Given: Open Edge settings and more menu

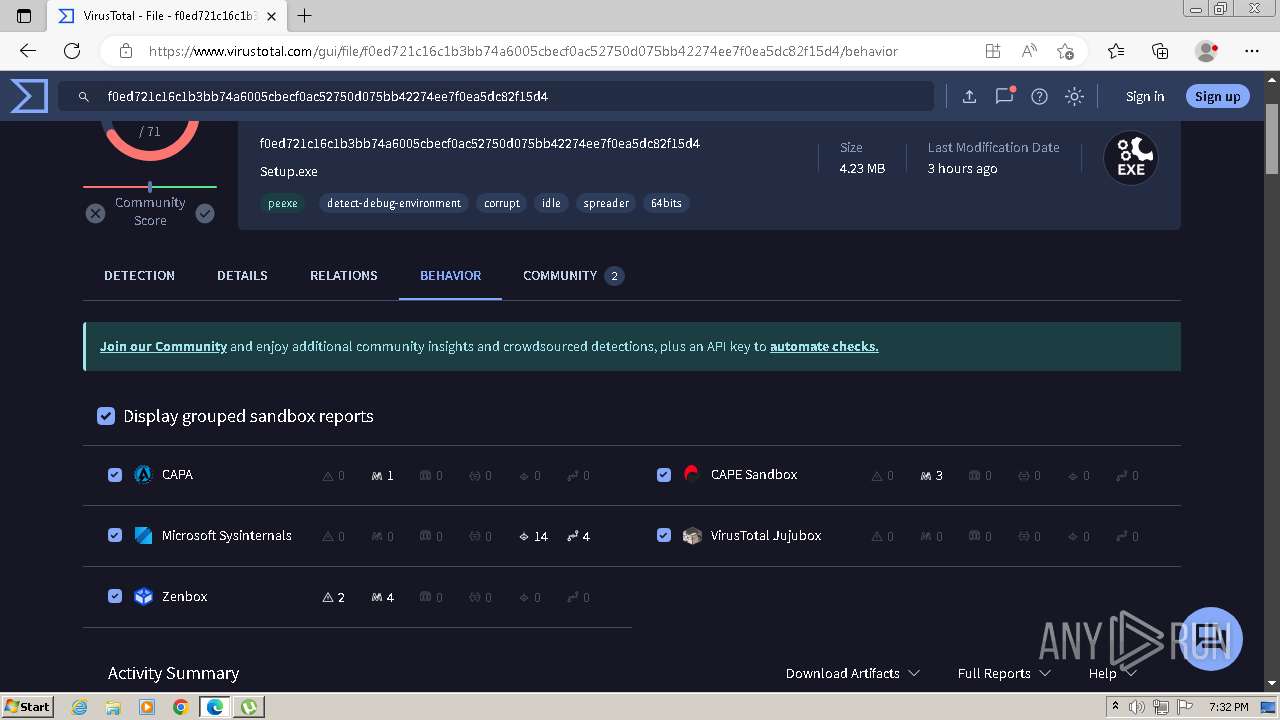Looking at the screenshot, I should (1252, 51).
